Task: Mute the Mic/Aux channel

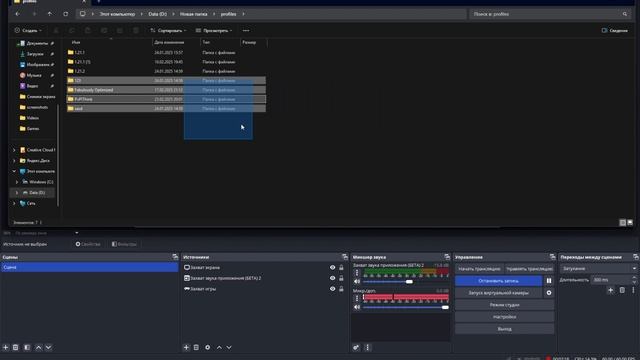Action: (357, 307)
